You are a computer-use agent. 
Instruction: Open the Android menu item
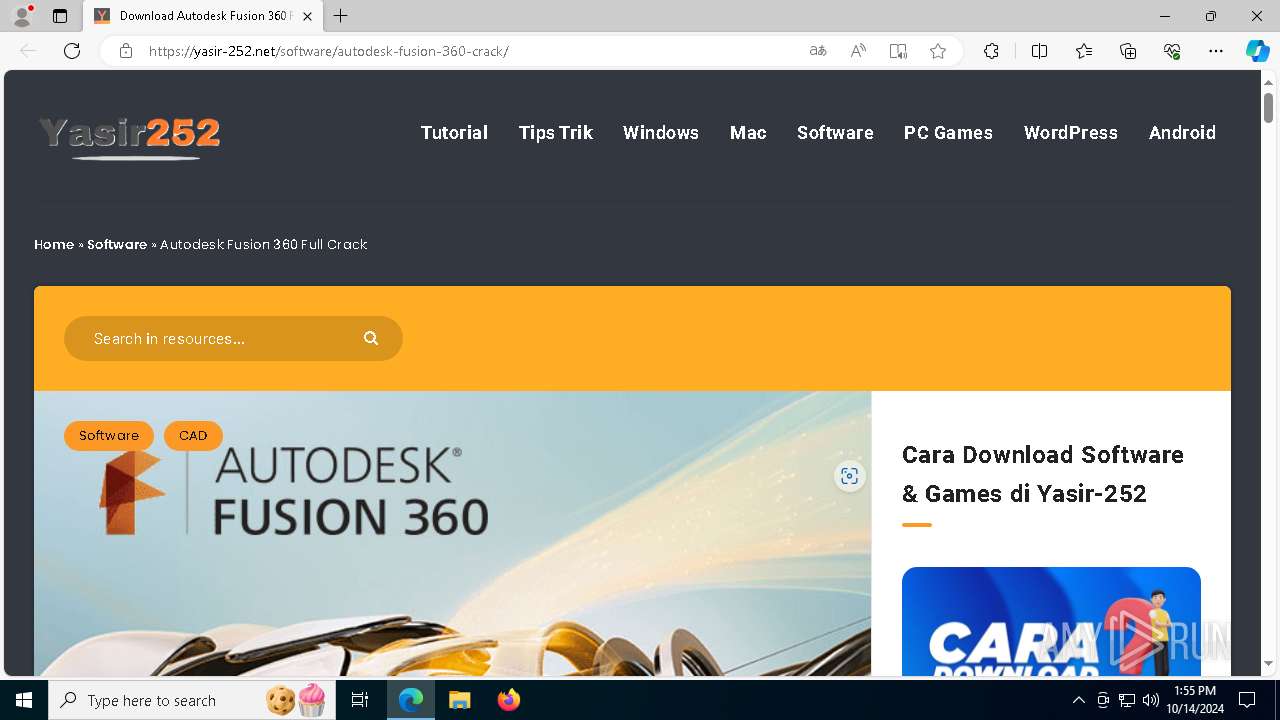pos(1182,133)
